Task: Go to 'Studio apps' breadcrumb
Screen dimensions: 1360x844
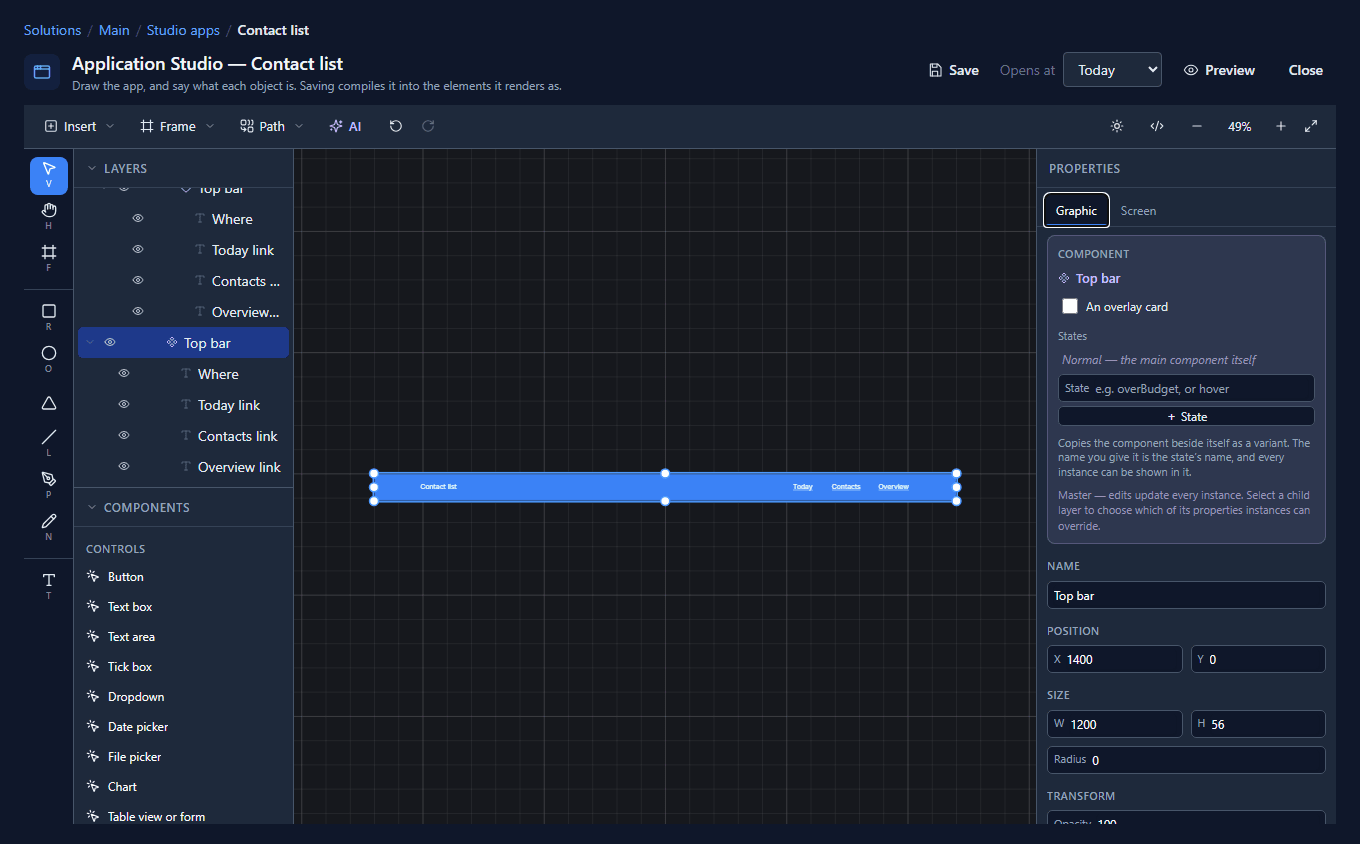Action: point(183,30)
